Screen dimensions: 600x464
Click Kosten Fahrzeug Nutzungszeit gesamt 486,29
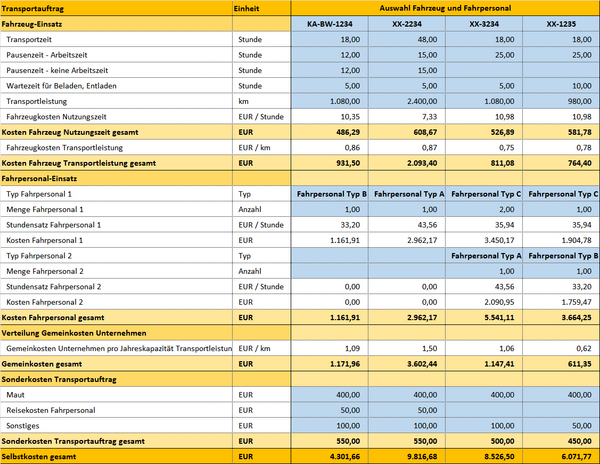pos(329,132)
